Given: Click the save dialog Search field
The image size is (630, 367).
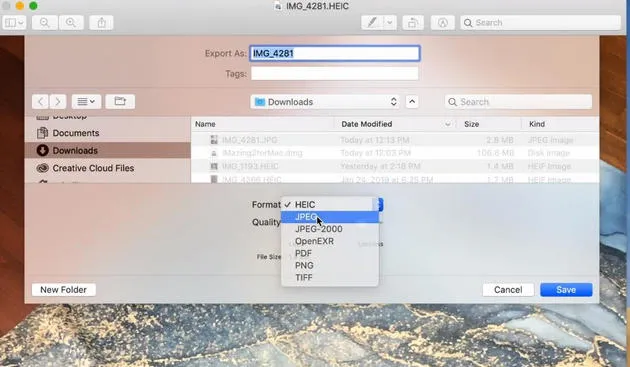Looking at the screenshot, I should point(518,102).
